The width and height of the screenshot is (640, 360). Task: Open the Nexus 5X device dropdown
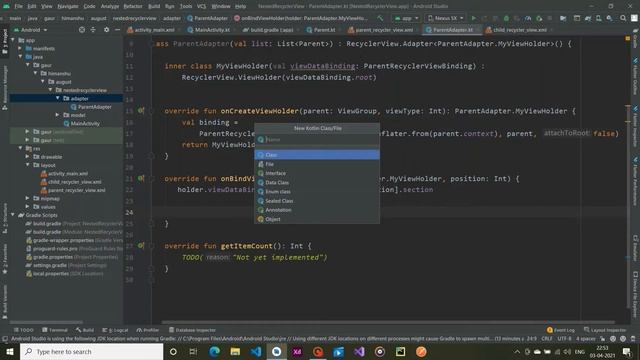click(x=445, y=18)
